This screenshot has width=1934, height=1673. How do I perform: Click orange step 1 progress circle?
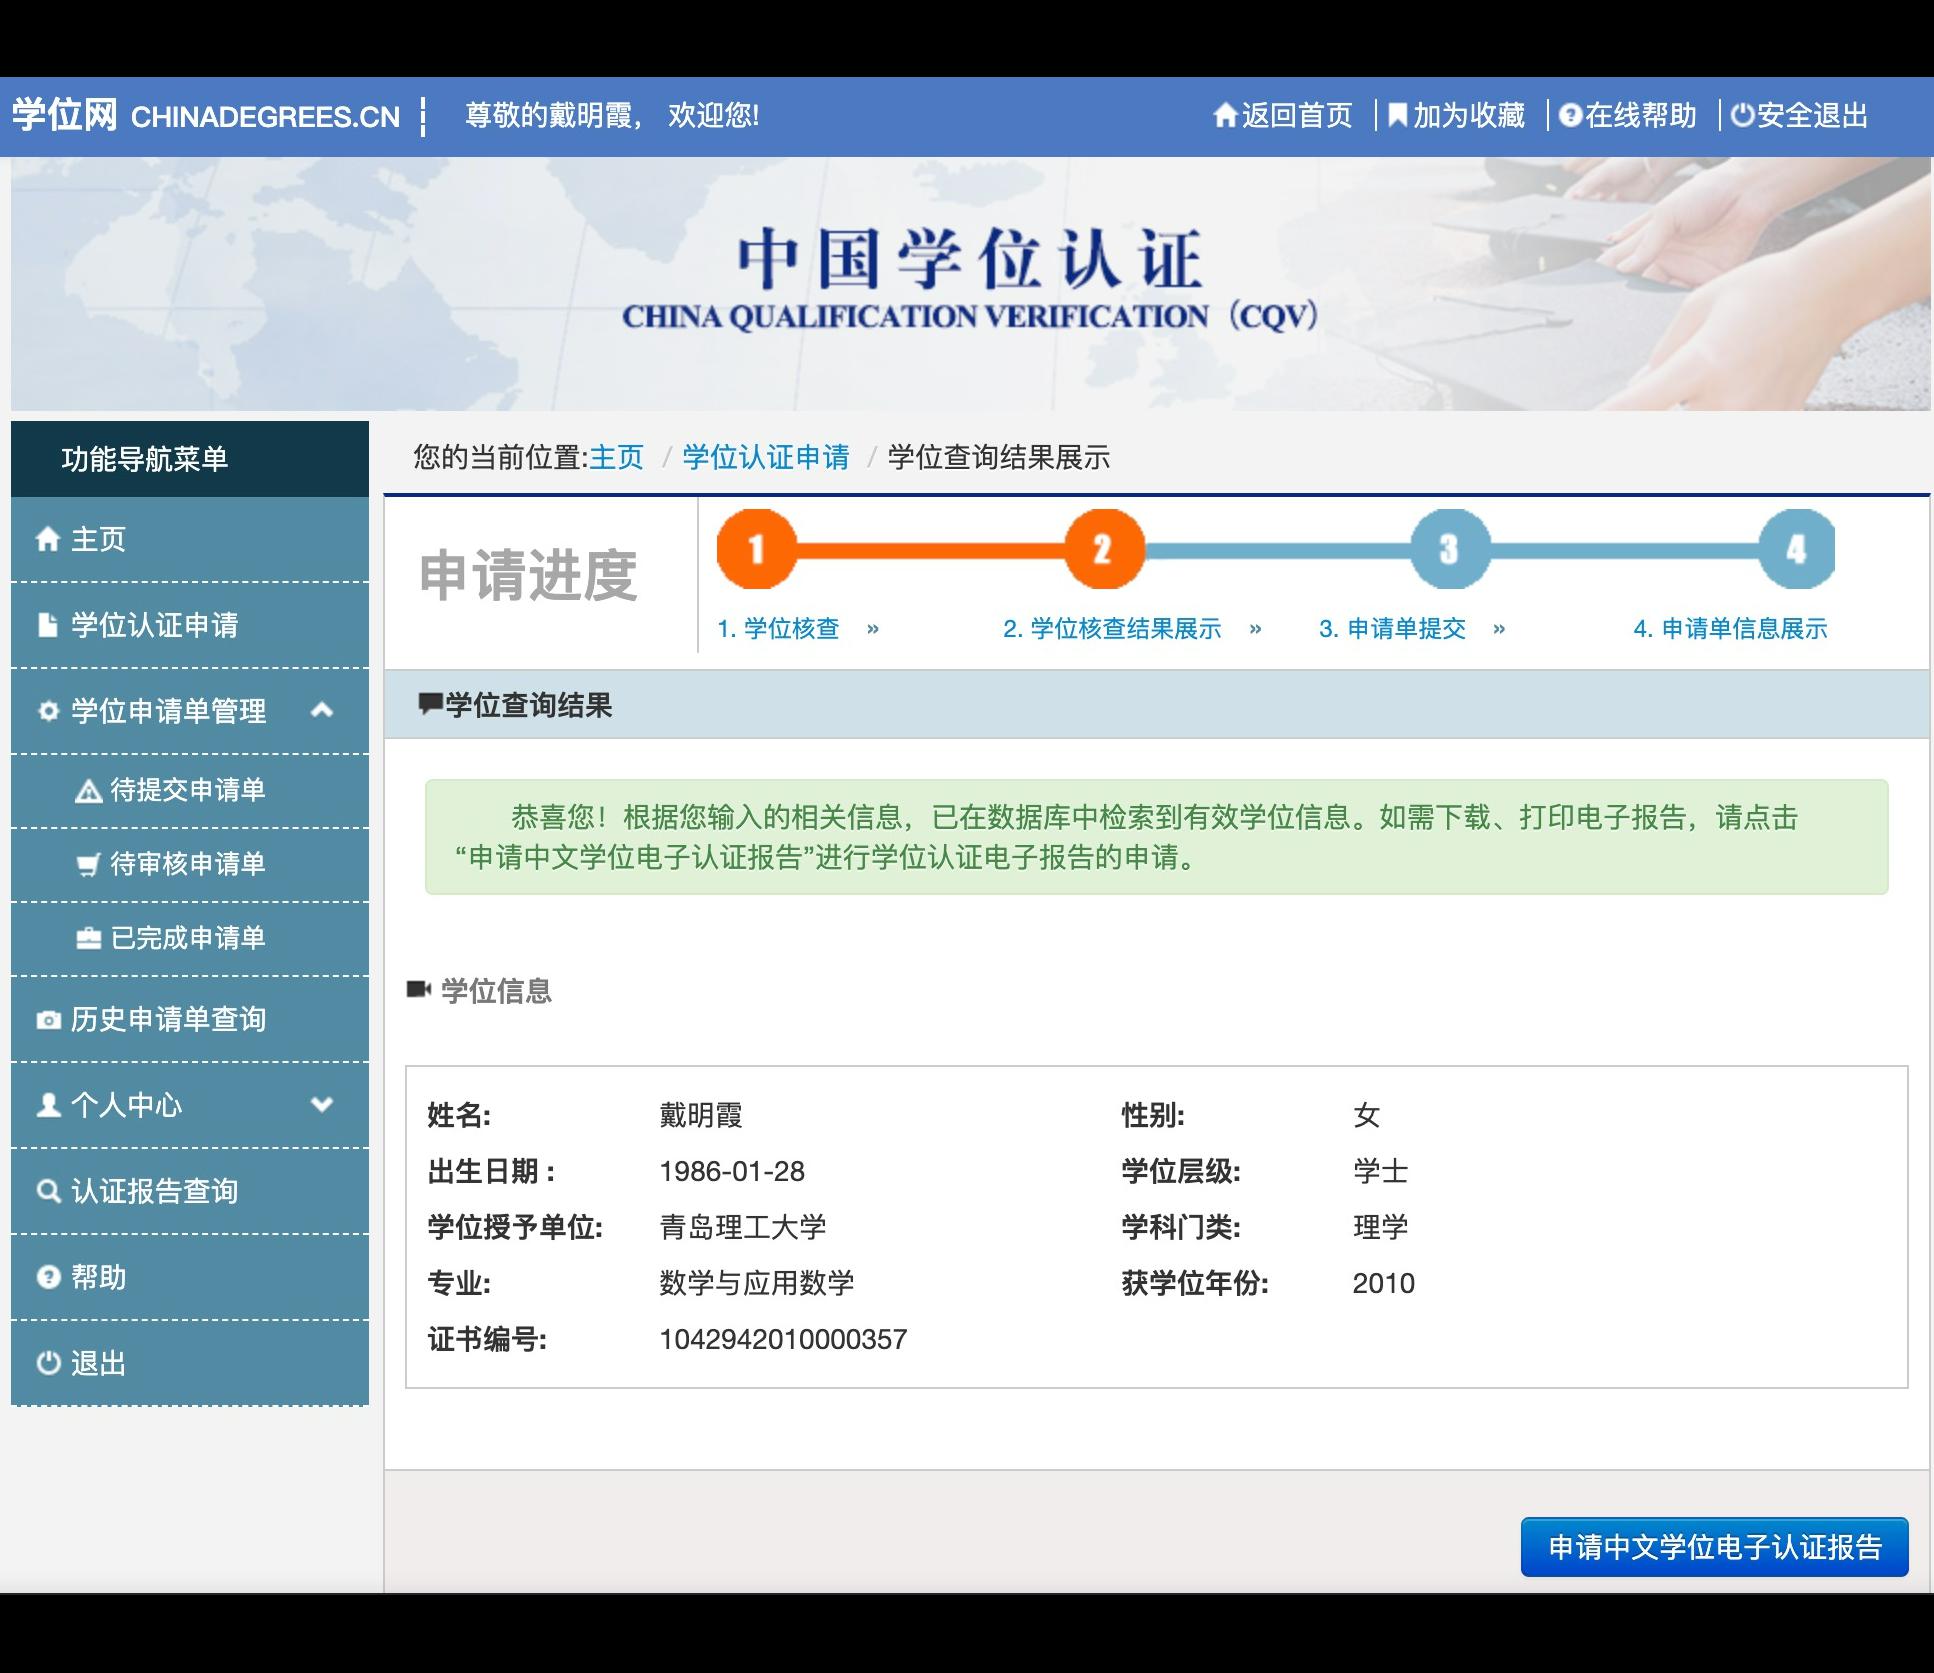(x=757, y=549)
